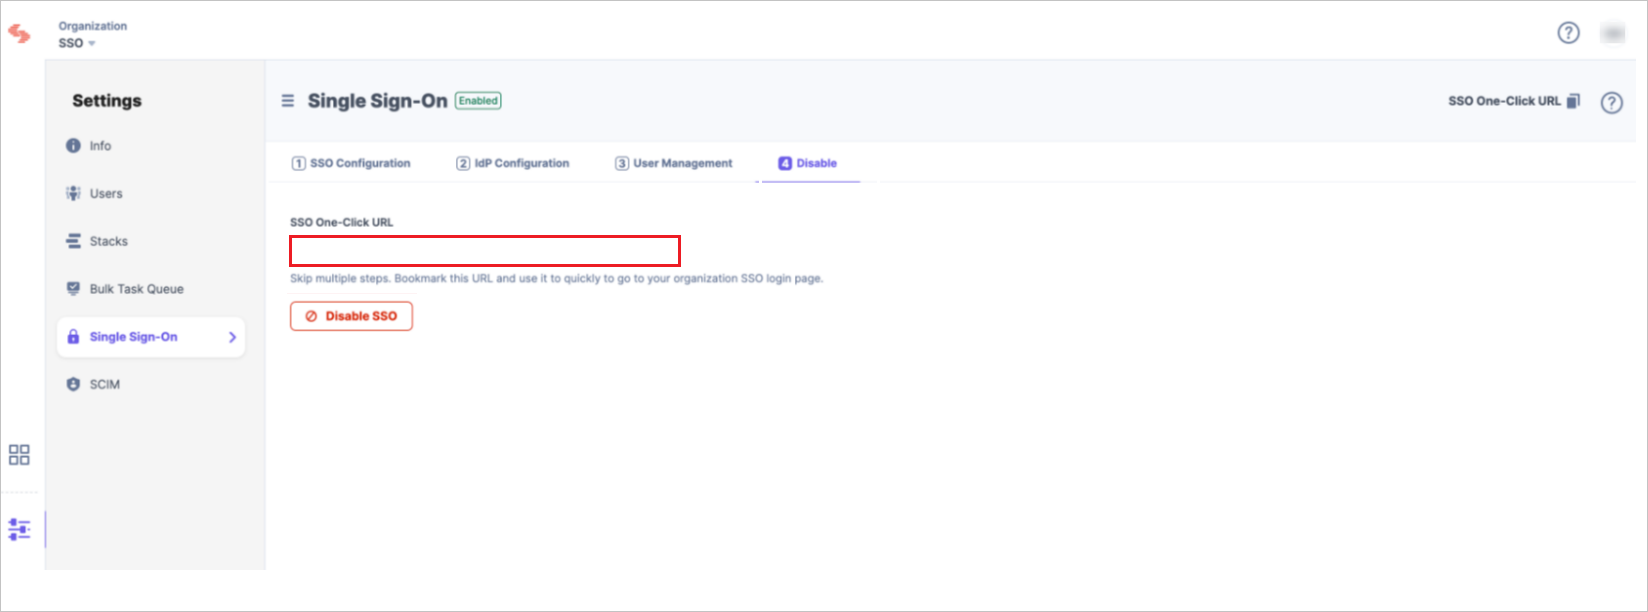Open the dashboard grid icon in left rail

(19, 455)
